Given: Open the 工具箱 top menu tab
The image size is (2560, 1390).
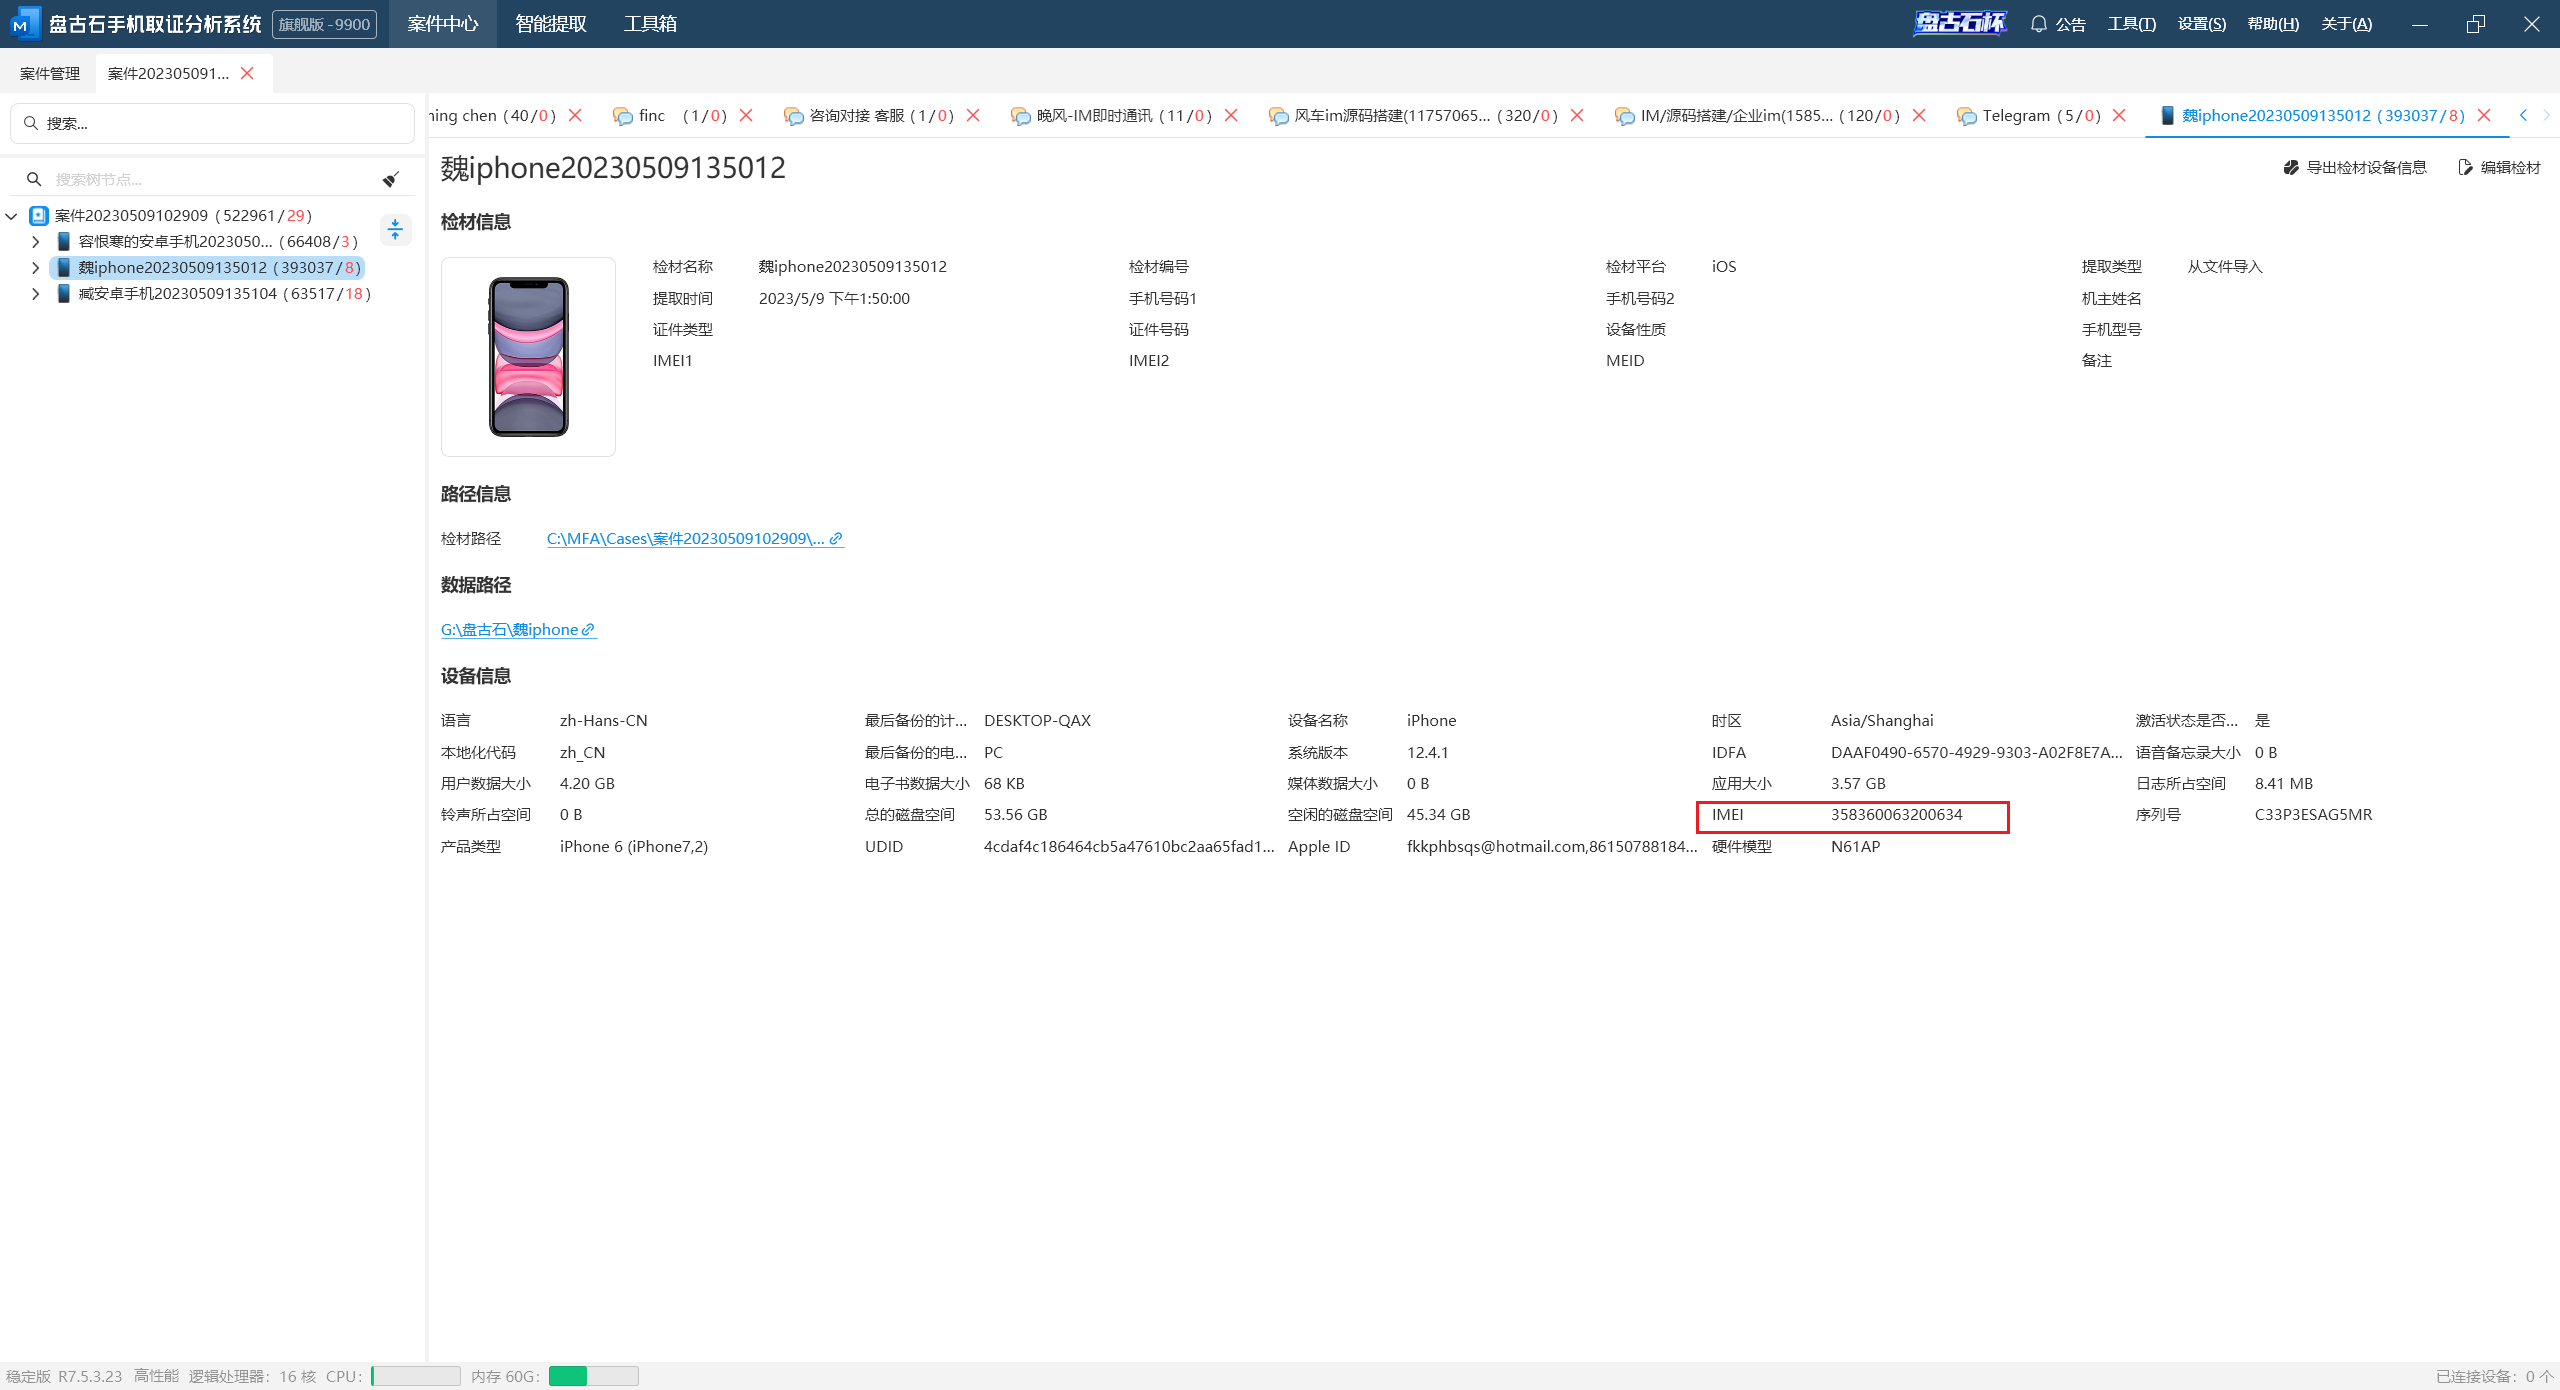Looking at the screenshot, I should pyautogui.click(x=650, y=24).
